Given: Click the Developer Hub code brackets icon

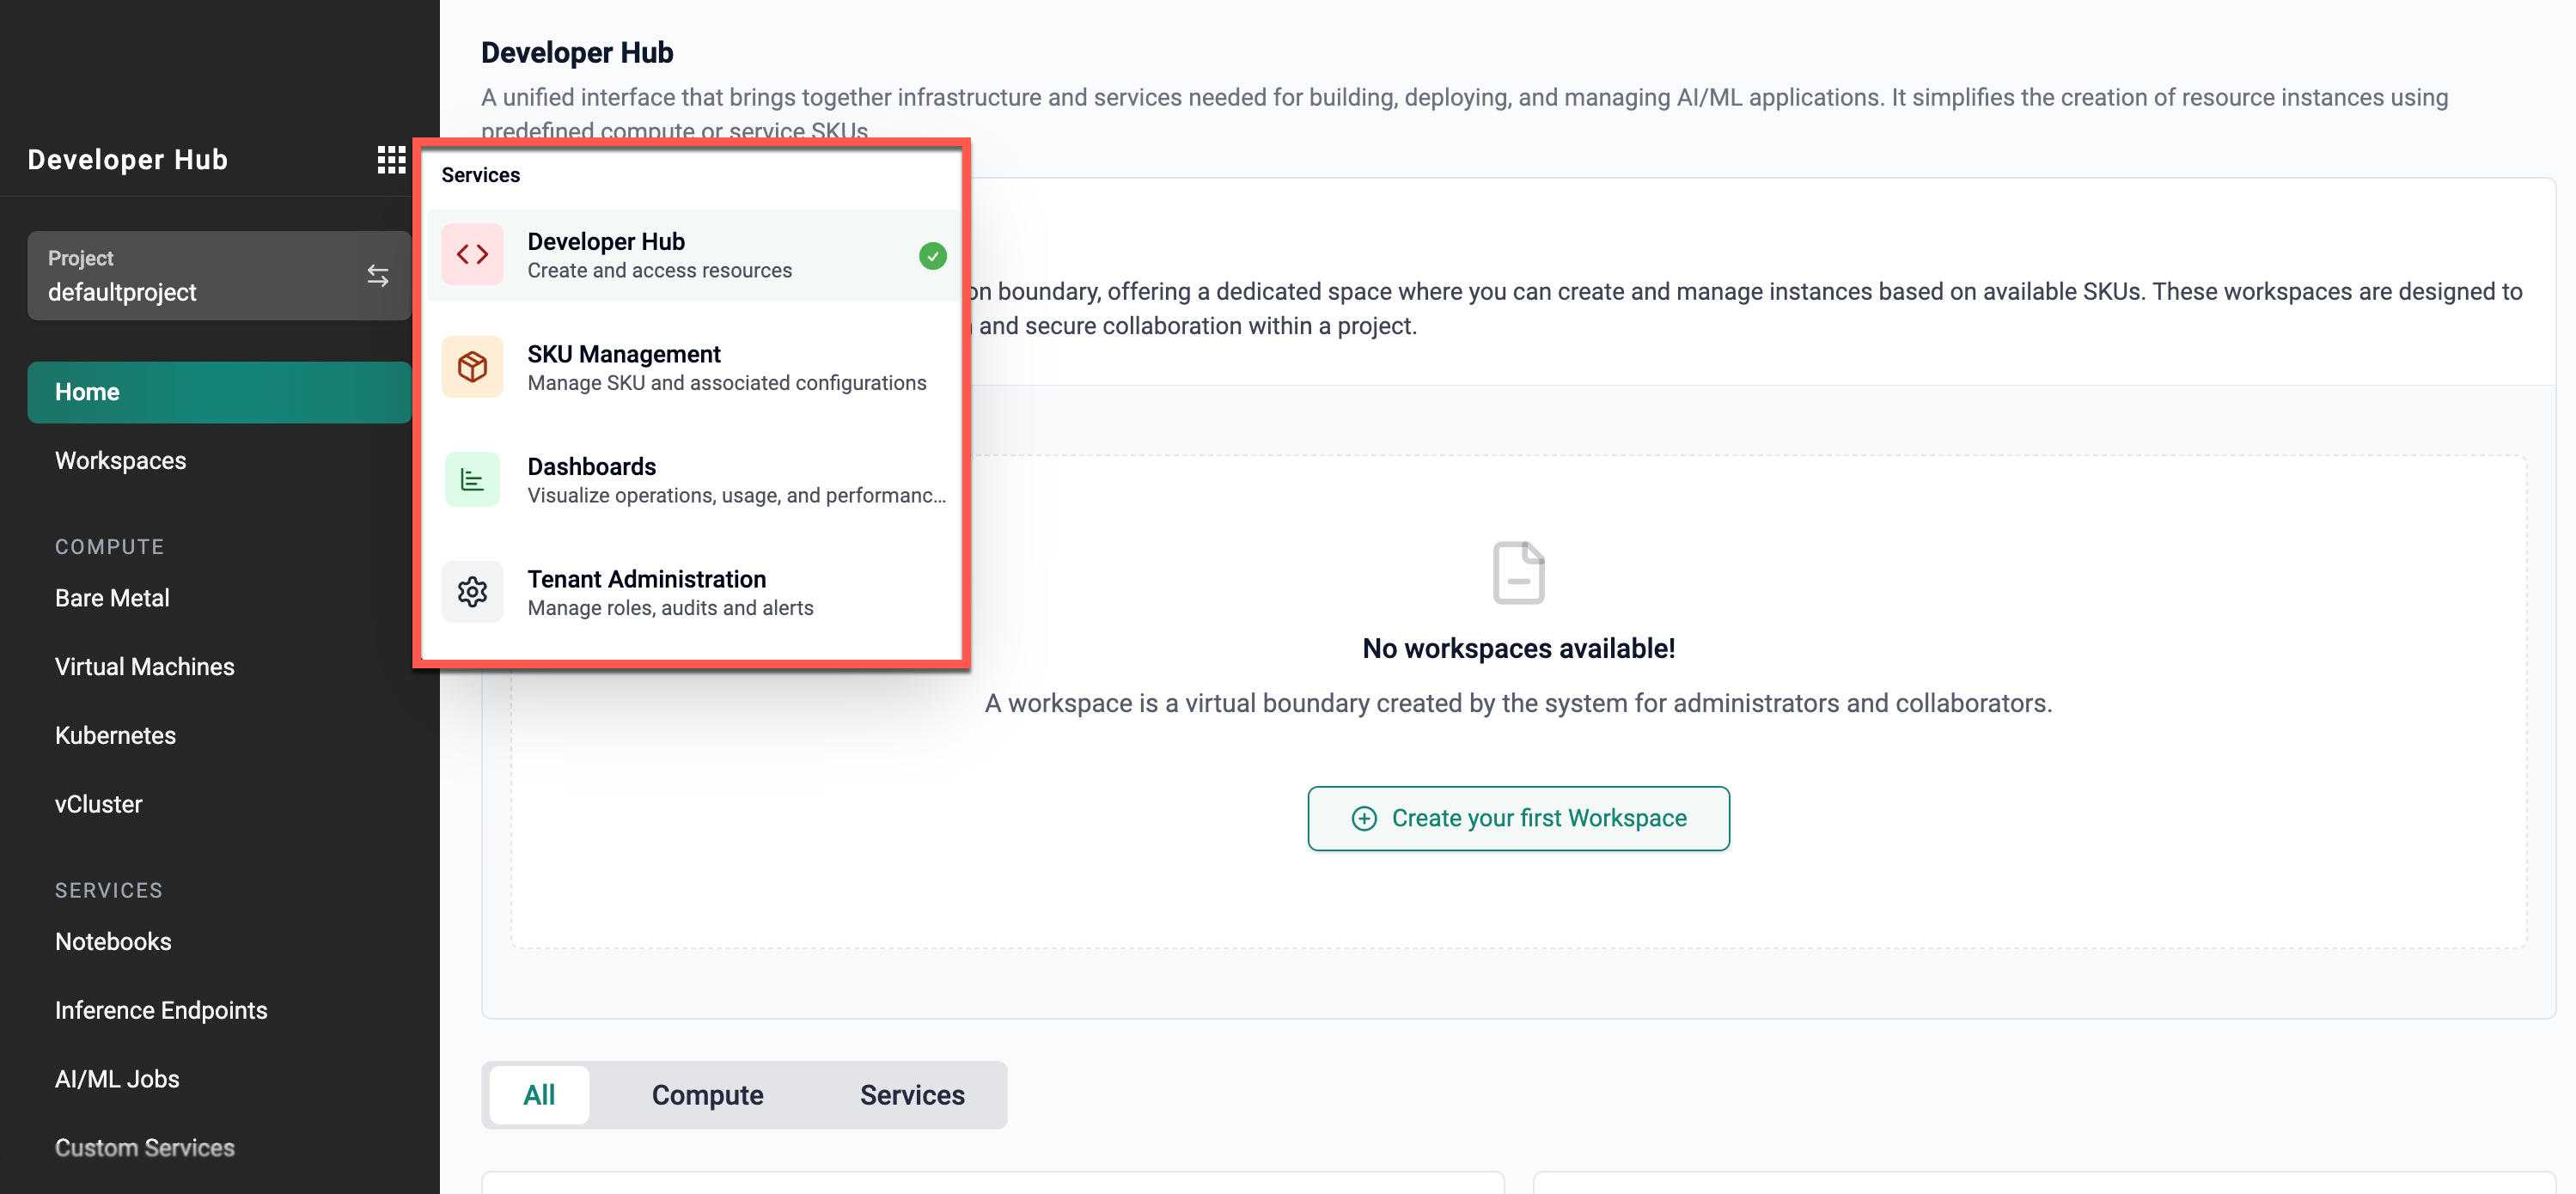Looking at the screenshot, I should (472, 255).
